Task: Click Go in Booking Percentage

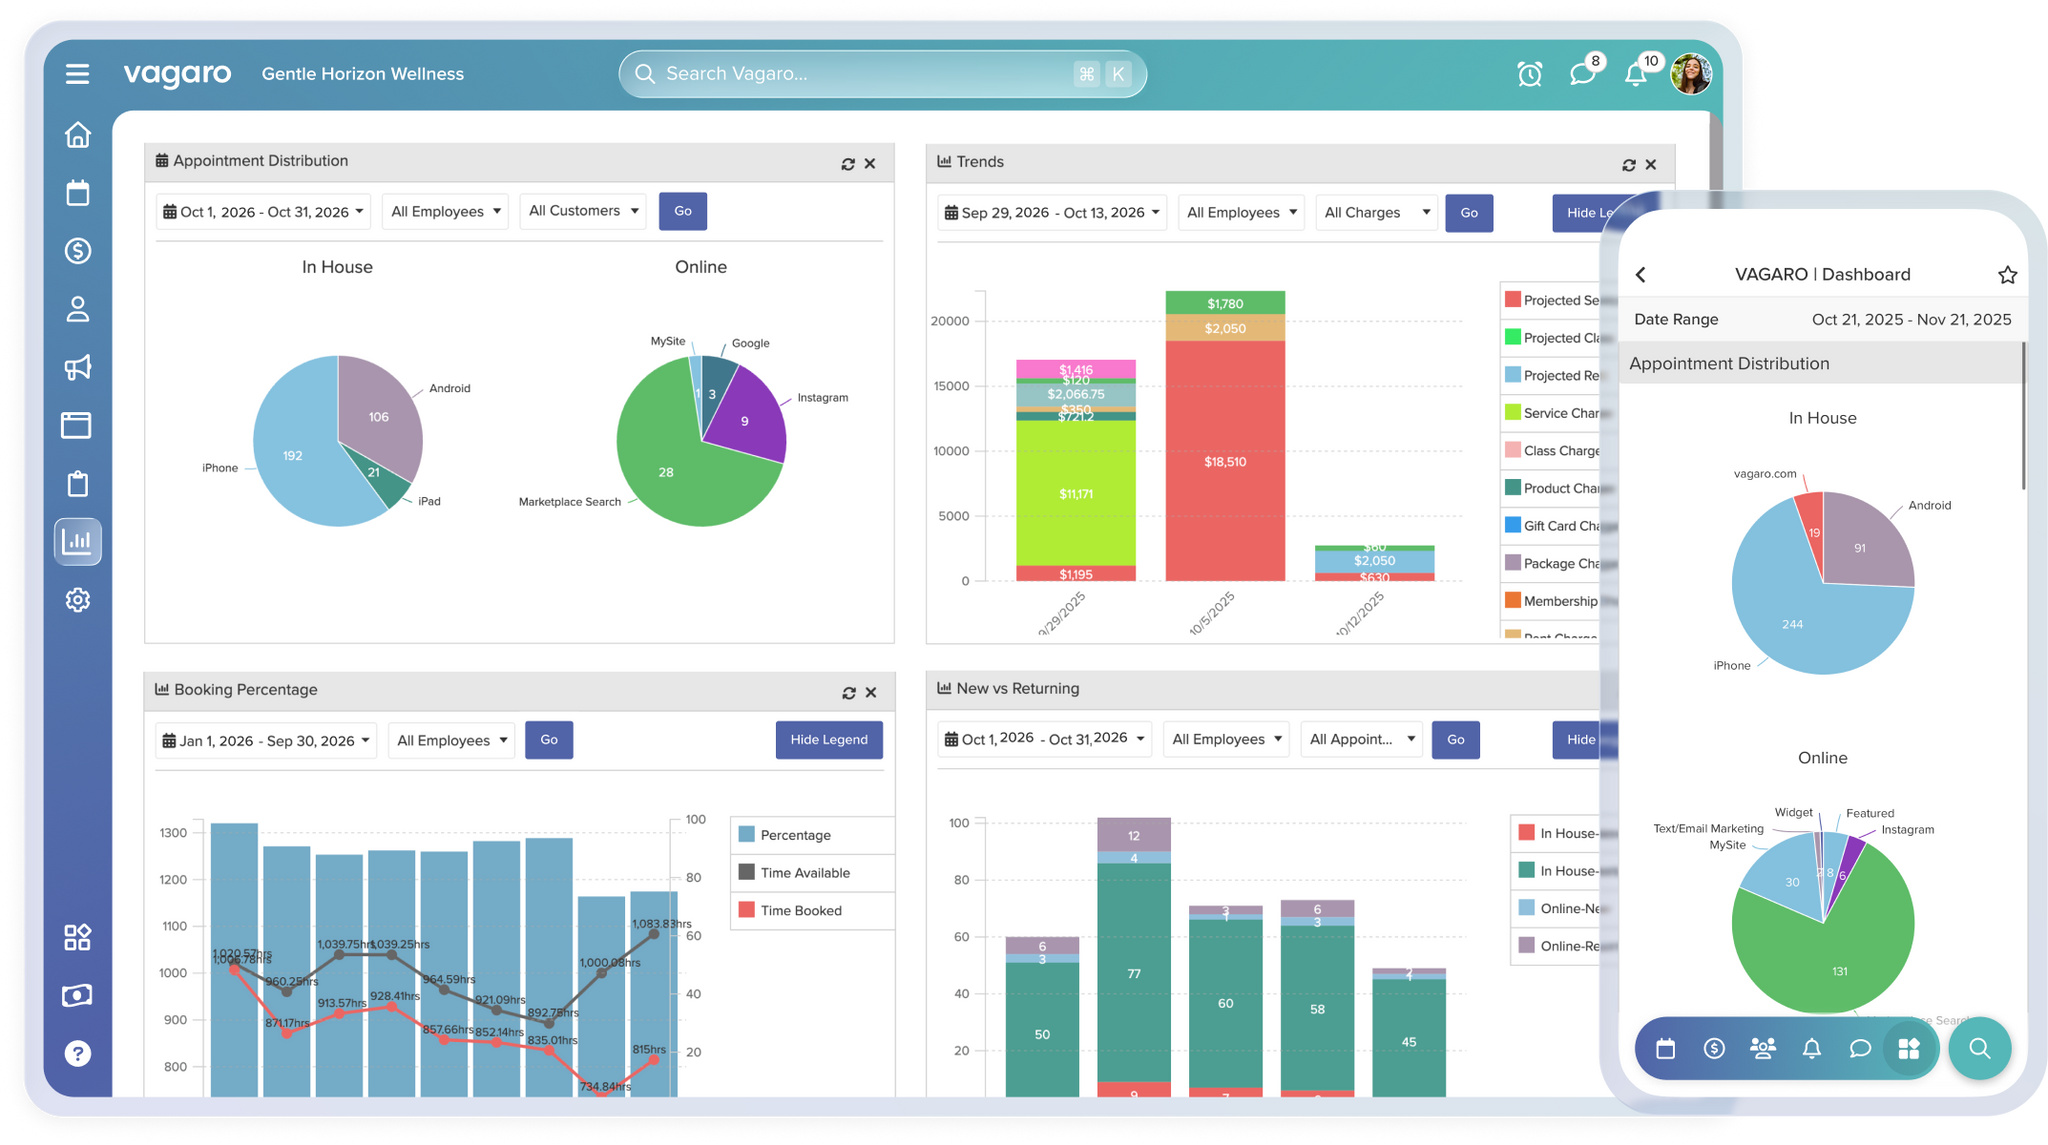Action: click(549, 740)
